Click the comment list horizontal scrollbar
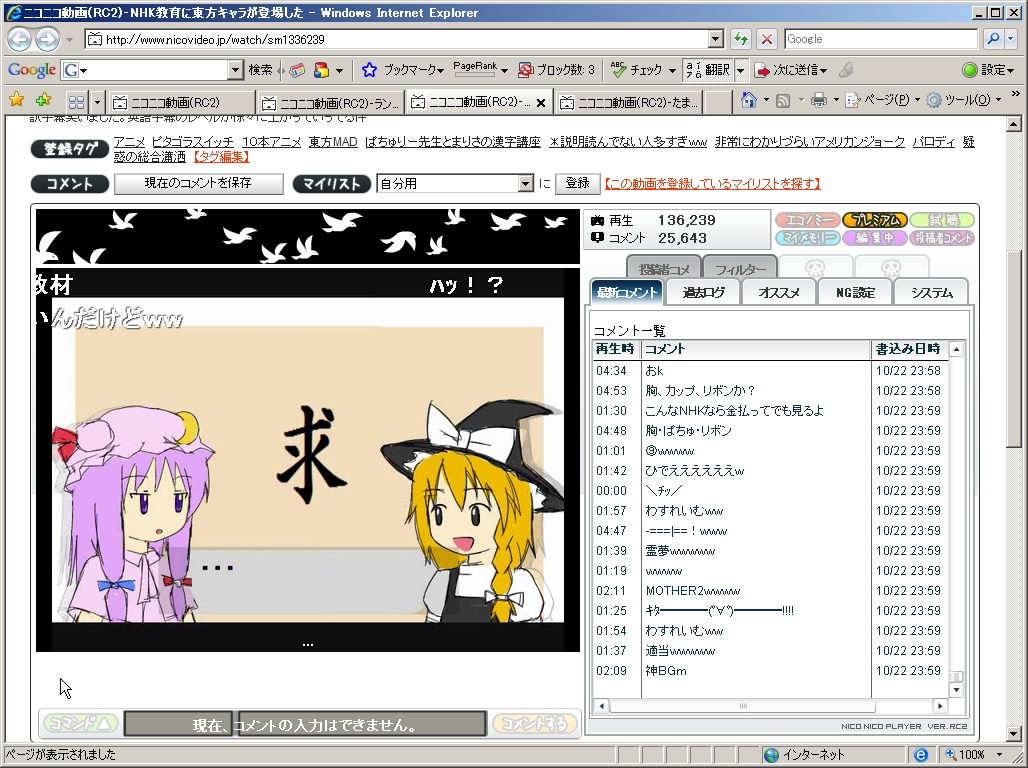Image resolution: width=1028 pixels, height=768 pixels. [743, 706]
